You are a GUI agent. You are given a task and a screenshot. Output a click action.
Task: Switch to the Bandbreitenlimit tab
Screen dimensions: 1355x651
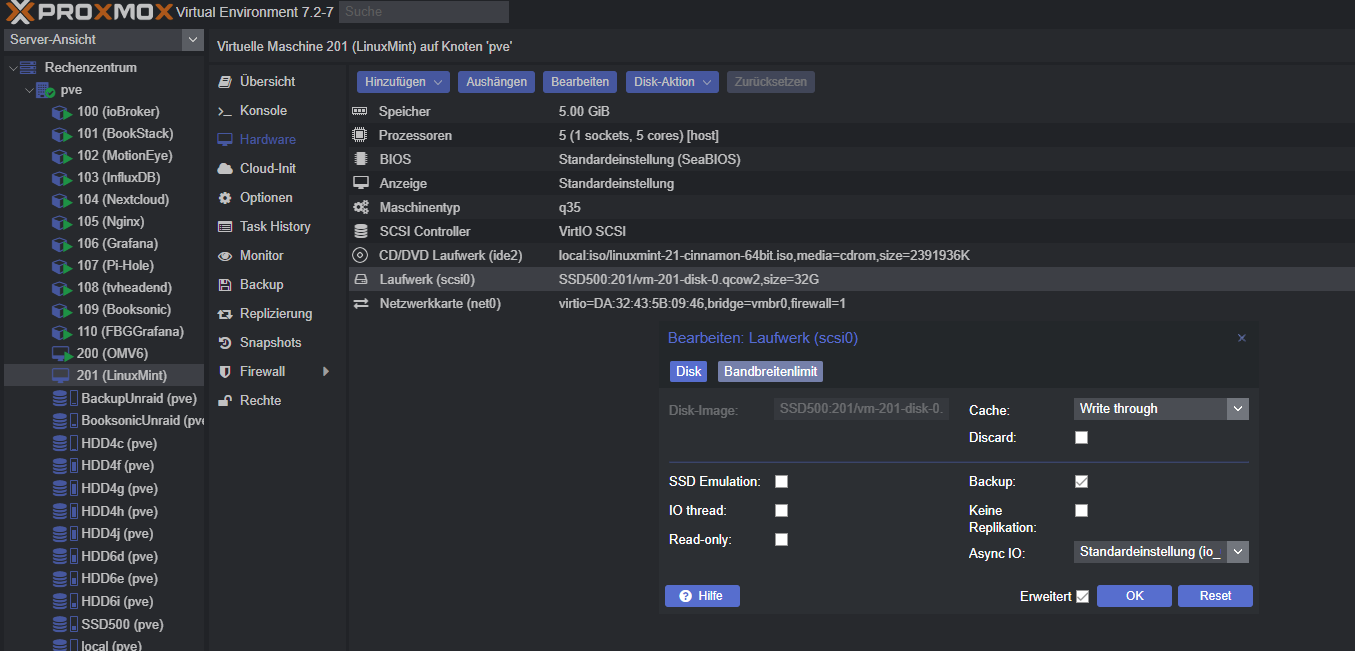[770, 371]
